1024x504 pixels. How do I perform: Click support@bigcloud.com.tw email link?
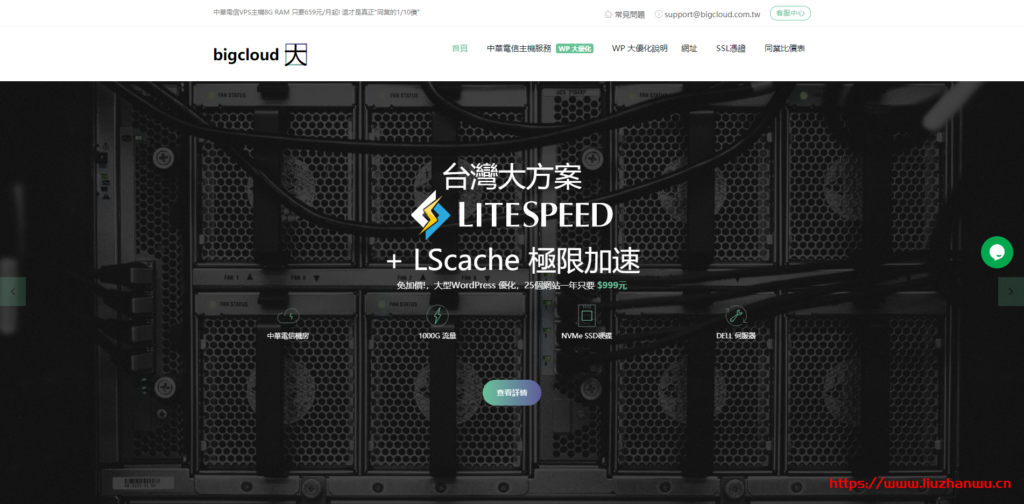tap(707, 14)
